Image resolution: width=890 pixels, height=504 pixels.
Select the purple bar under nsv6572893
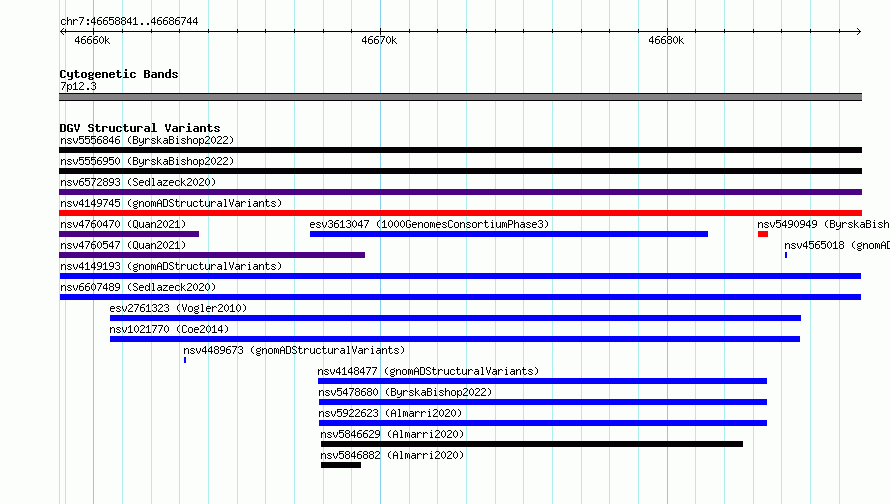pos(460,192)
